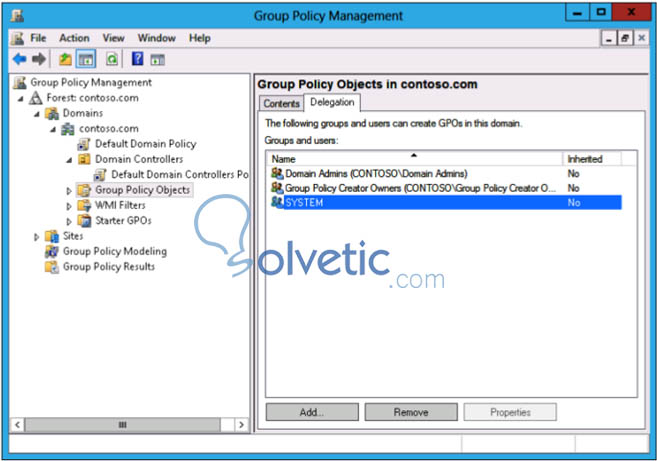Restore the inner MDI window

click(x=625, y=39)
